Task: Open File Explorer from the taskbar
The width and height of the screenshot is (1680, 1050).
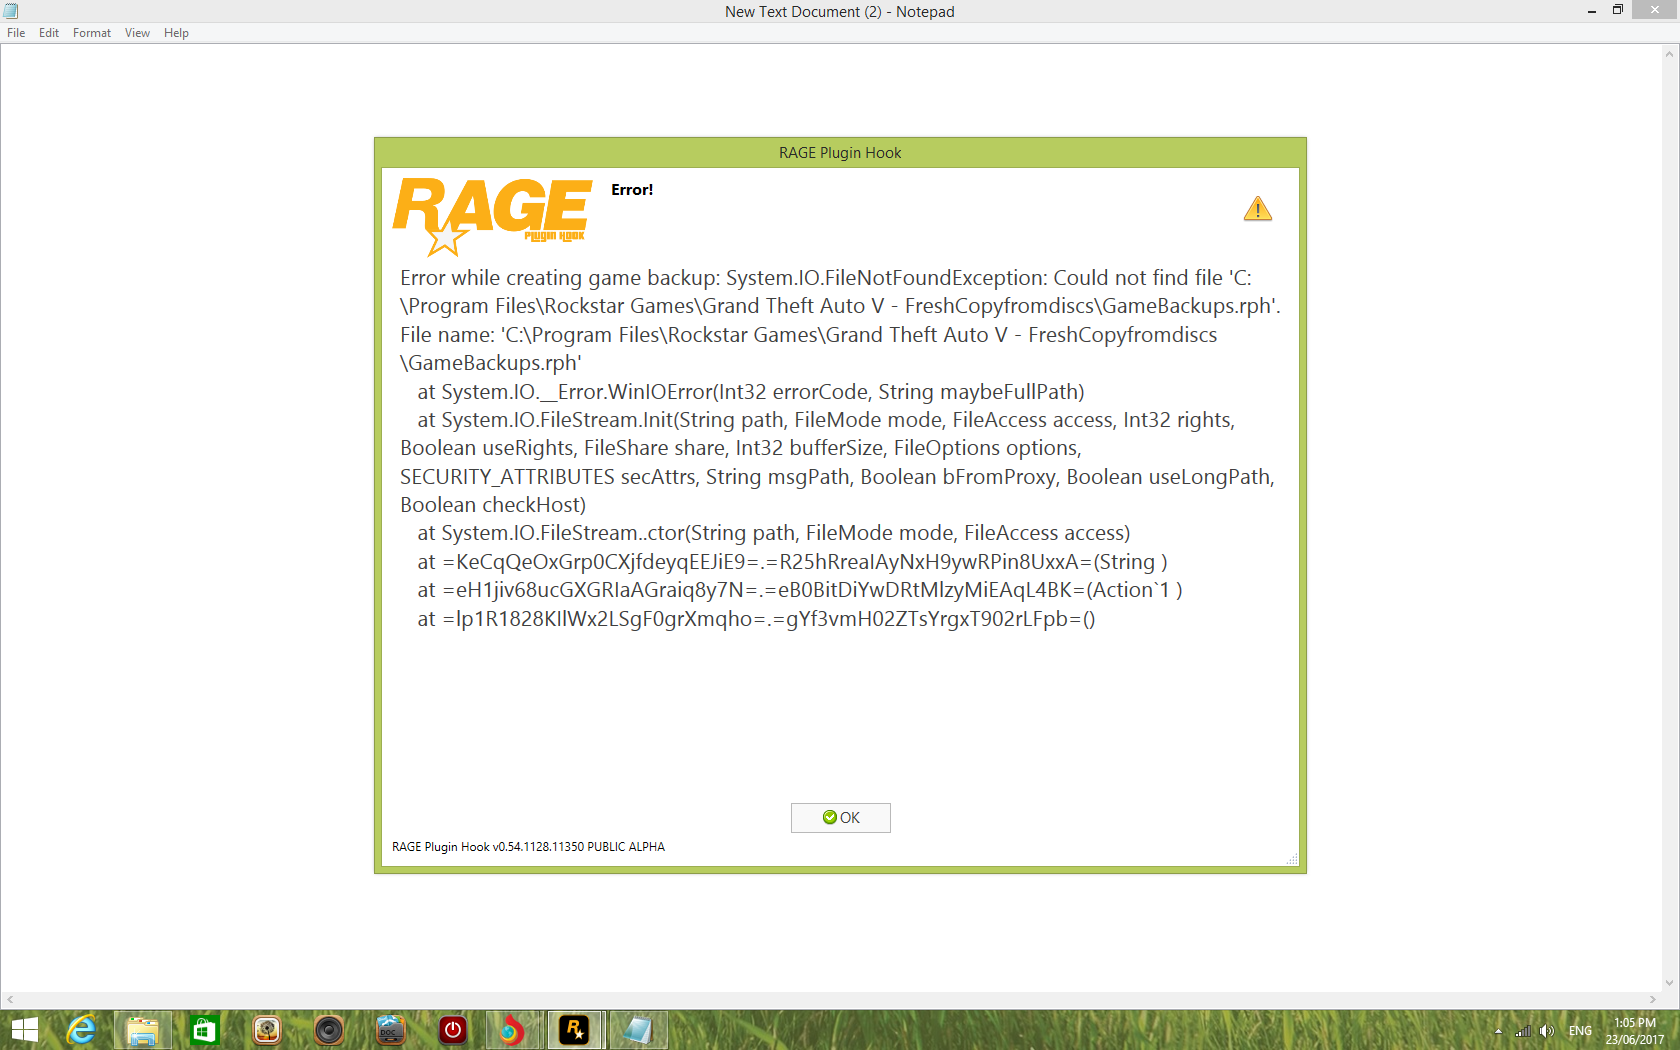Action: tap(142, 1030)
